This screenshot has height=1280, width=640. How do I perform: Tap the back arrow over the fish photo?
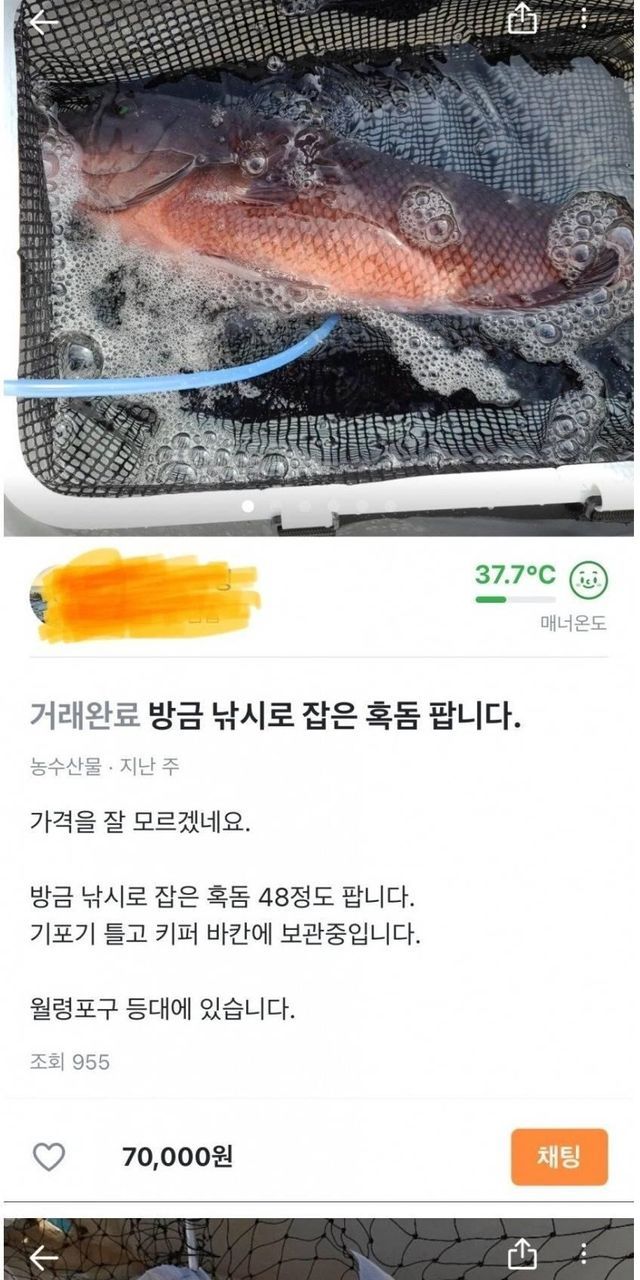[x=44, y=22]
